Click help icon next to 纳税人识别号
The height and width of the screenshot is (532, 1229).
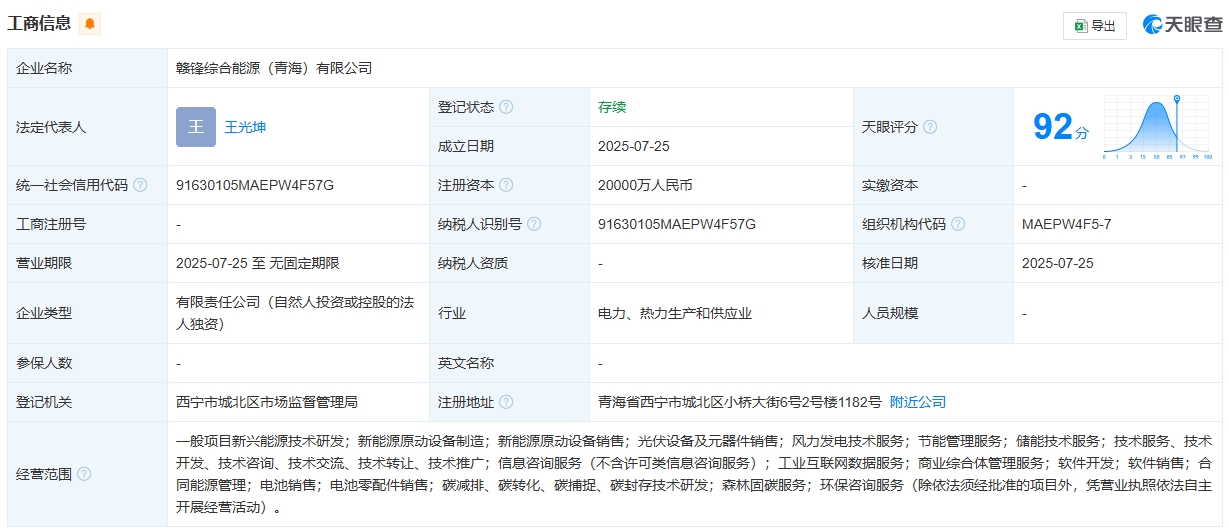534,224
